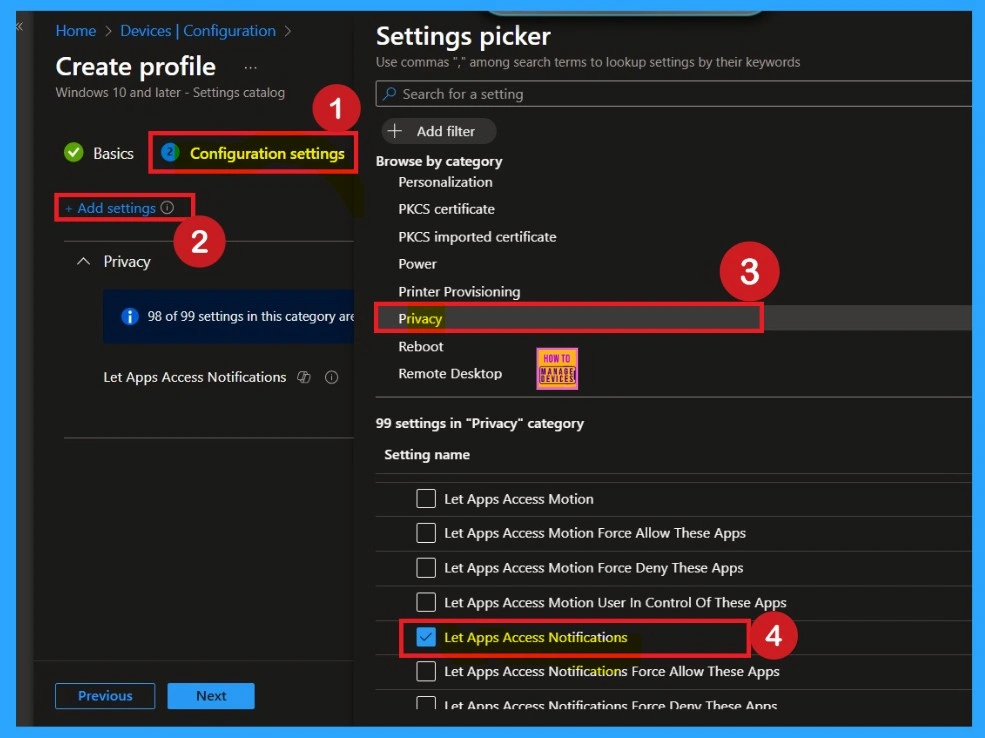Image resolution: width=985 pixels, height=738 pixels.
Task: Go to the Basics step tab
Action: point(112,153)
